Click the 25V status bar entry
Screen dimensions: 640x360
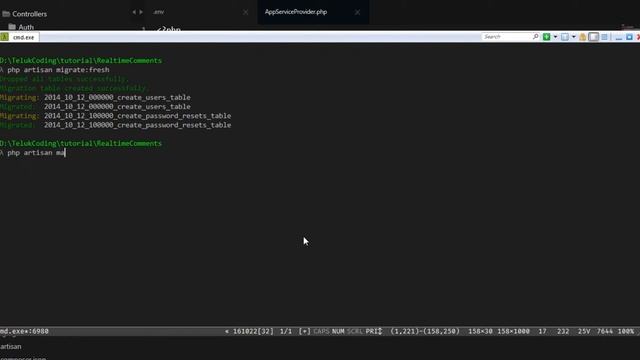point(584,331)
